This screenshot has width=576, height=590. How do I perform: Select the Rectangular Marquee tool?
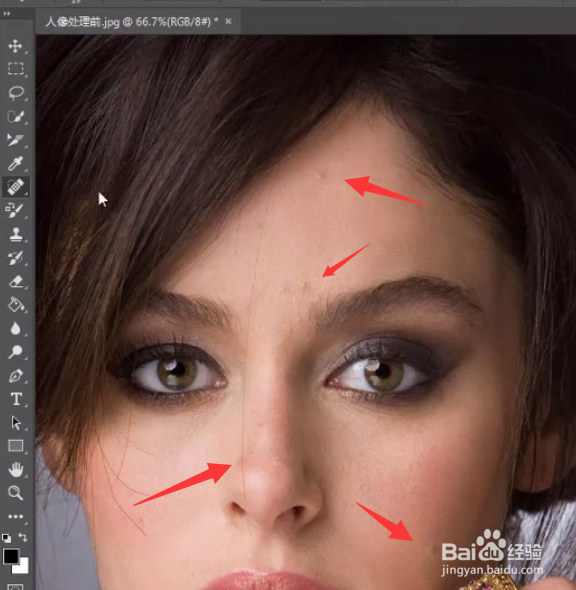[x=15, y=69]
